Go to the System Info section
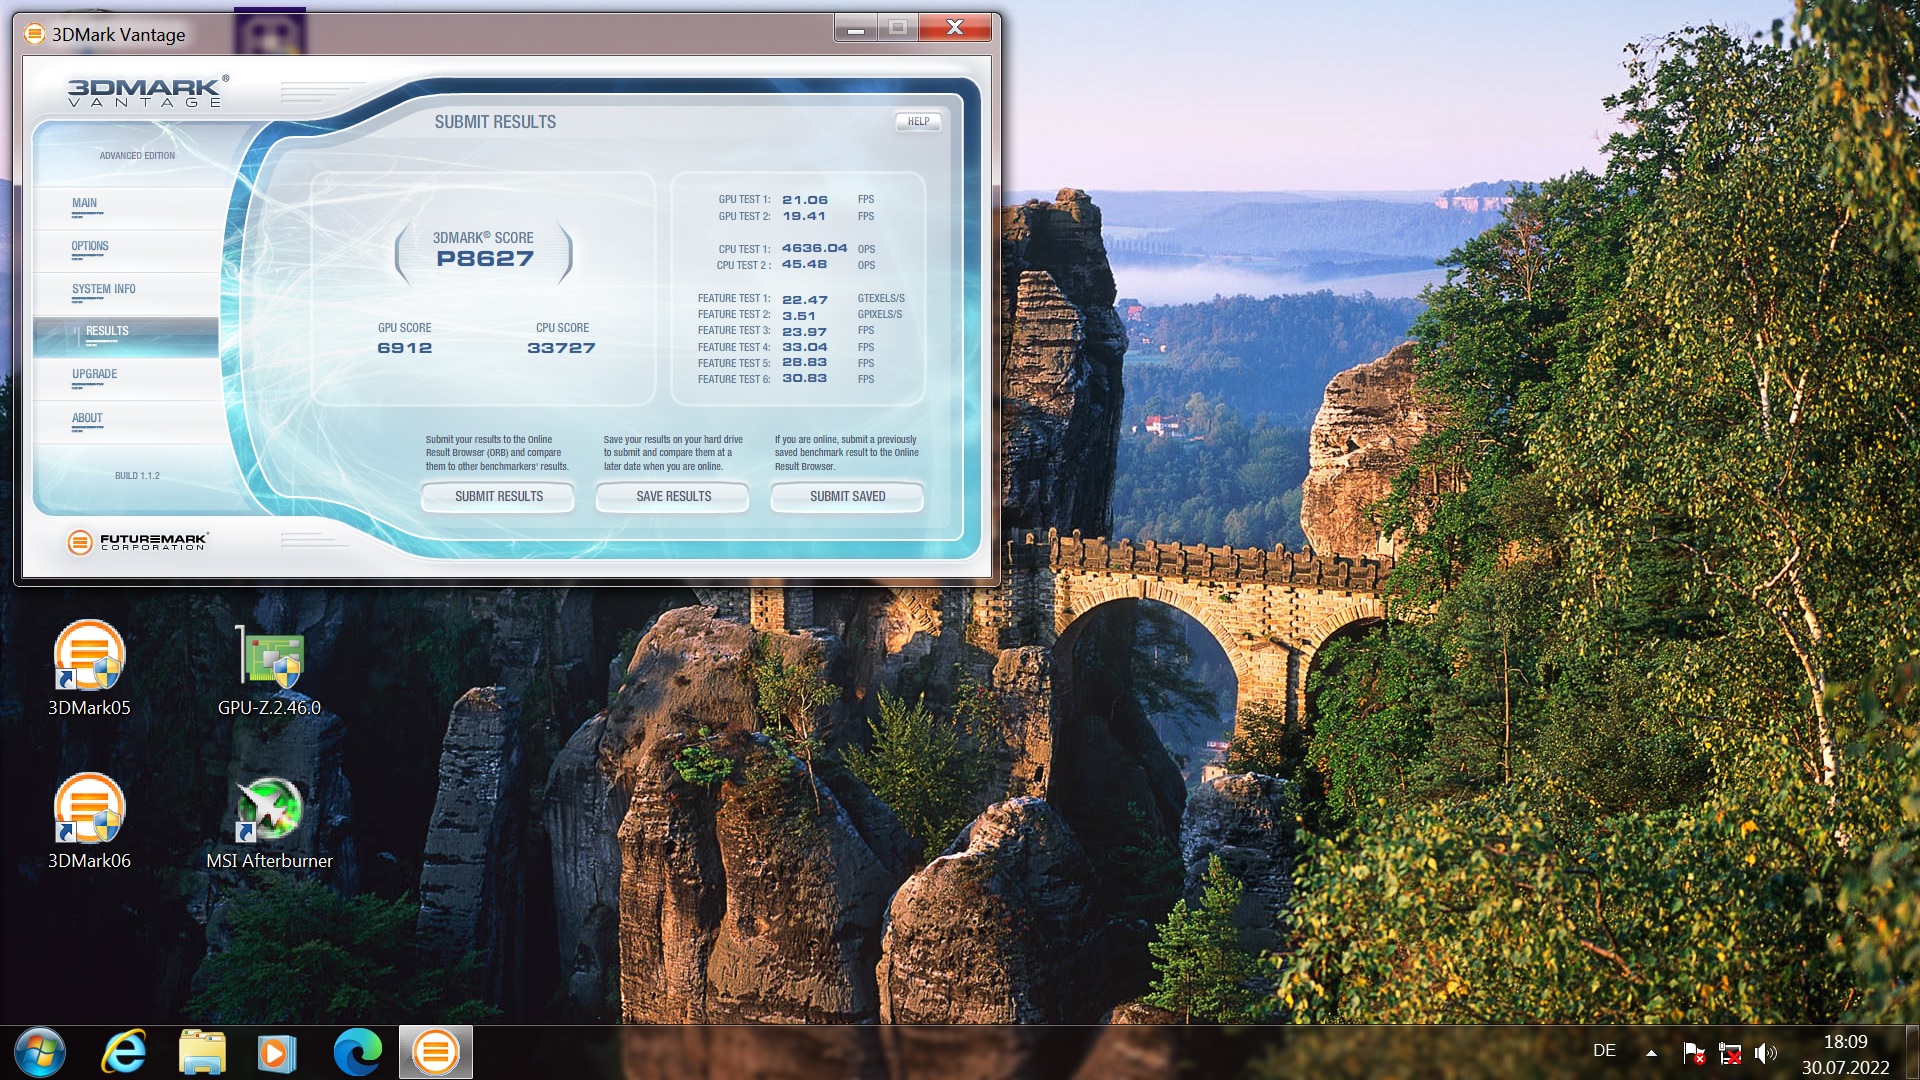1920x1080 pixels. (103, 290)
